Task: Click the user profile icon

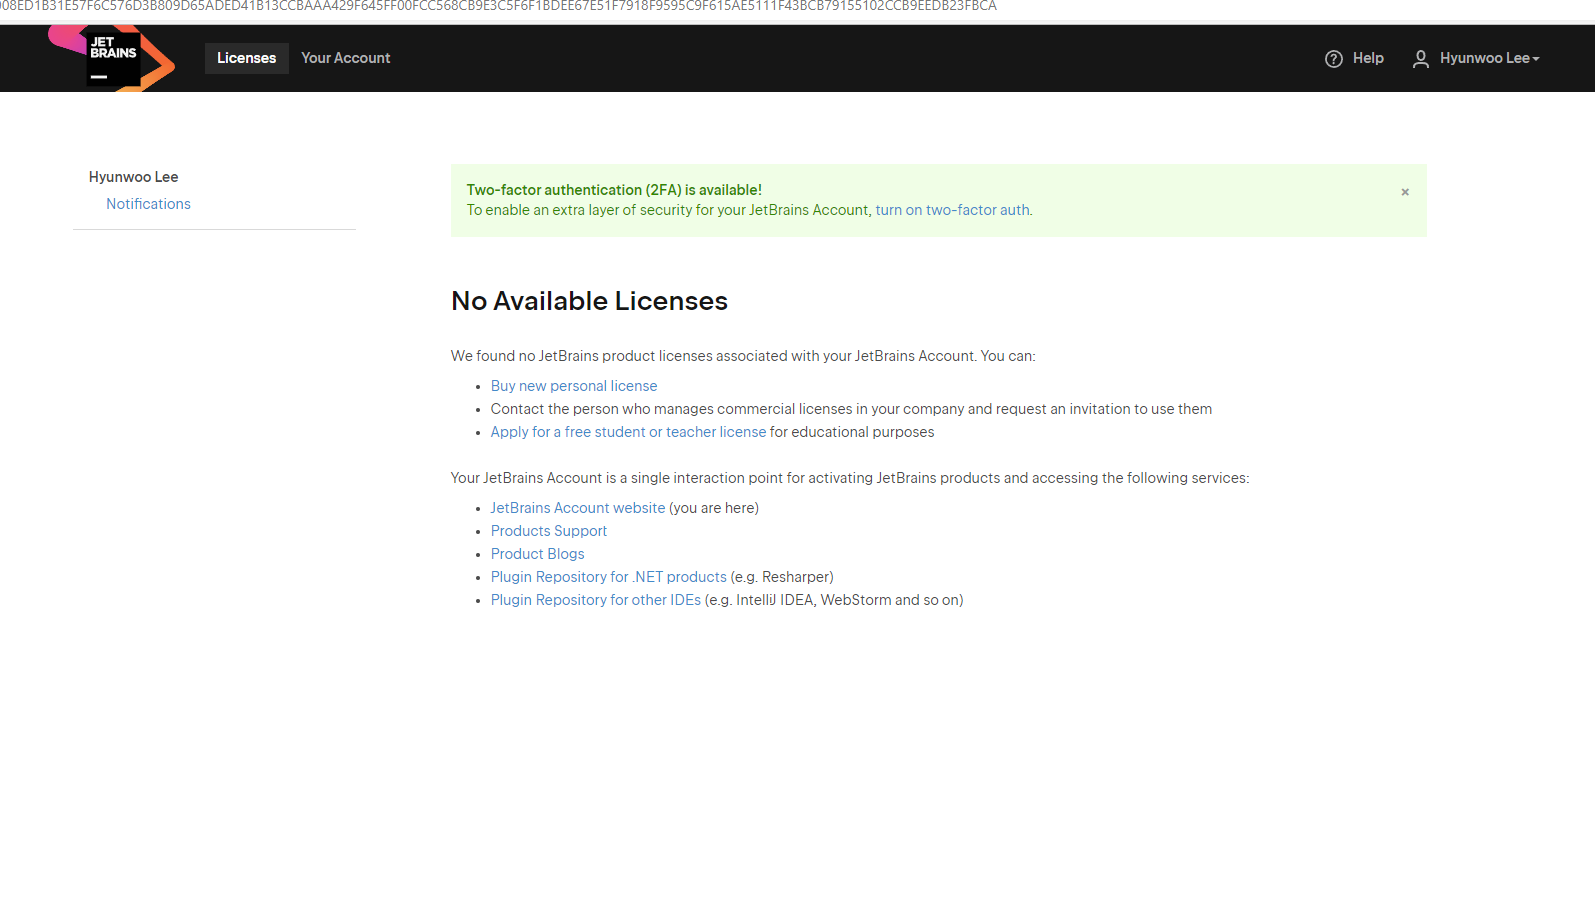Action: (x=1420, y=59)
